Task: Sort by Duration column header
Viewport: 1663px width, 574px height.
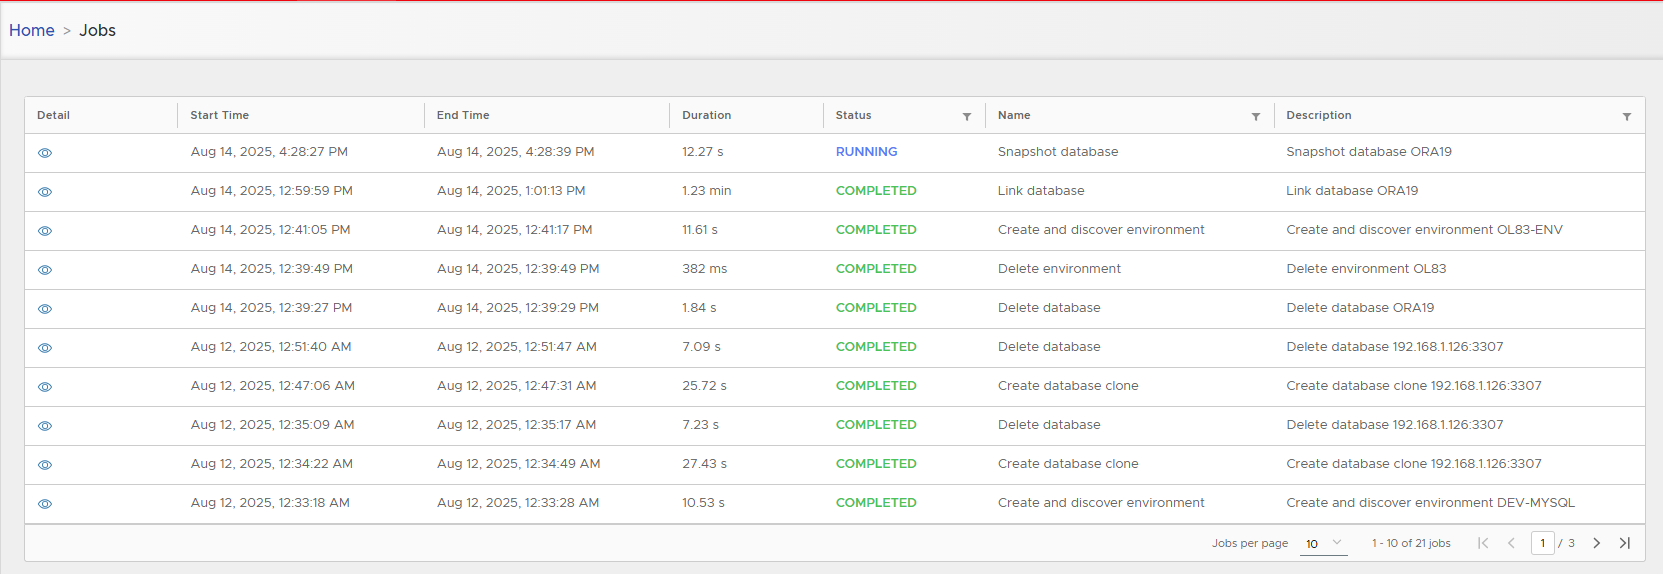Action: point(706,115)
